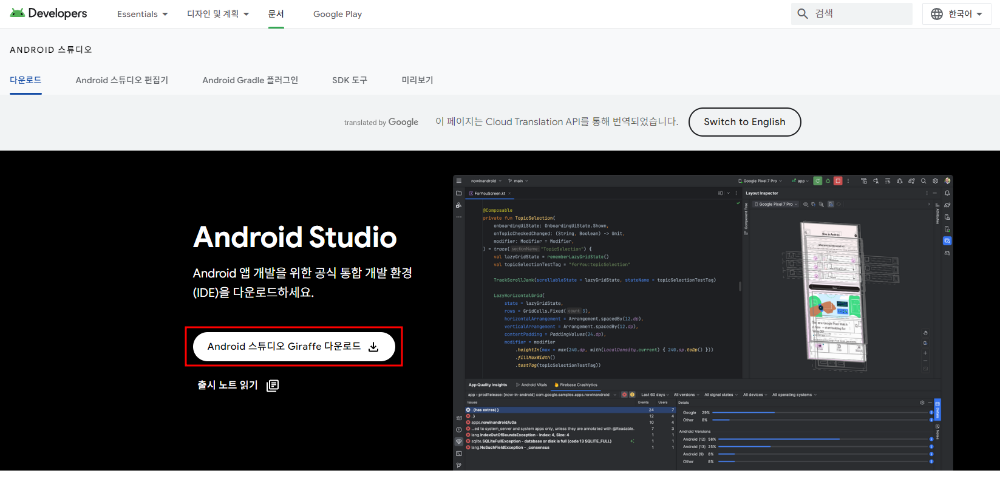
Task: Open the Android 스튜디오 편집기 tab
Action: (122, 80)
